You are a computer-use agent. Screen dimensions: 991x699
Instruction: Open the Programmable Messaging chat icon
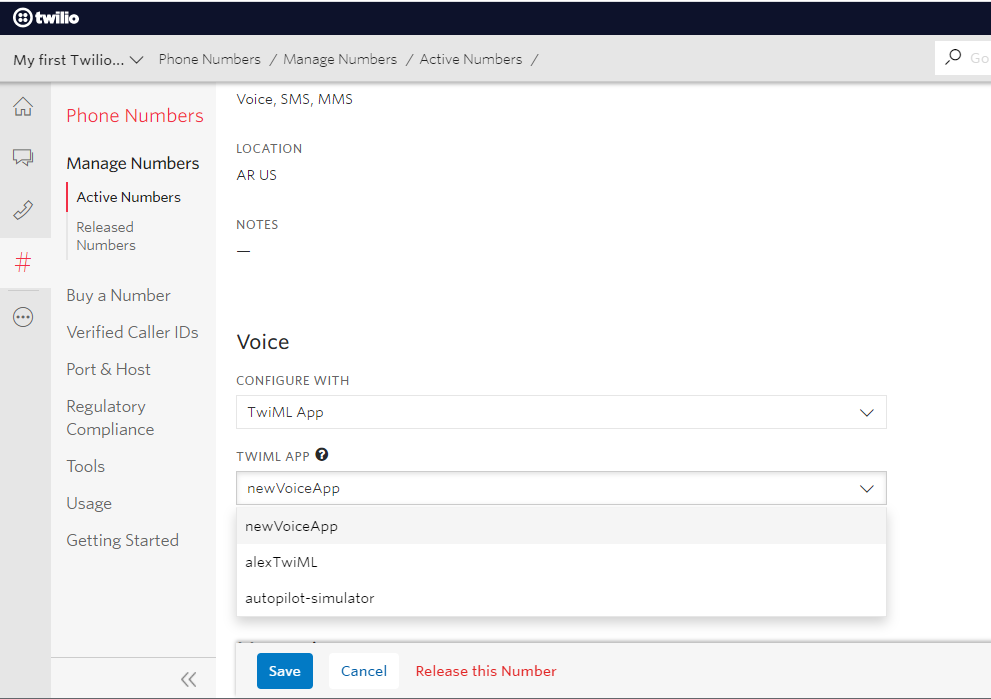click(23, 157)
